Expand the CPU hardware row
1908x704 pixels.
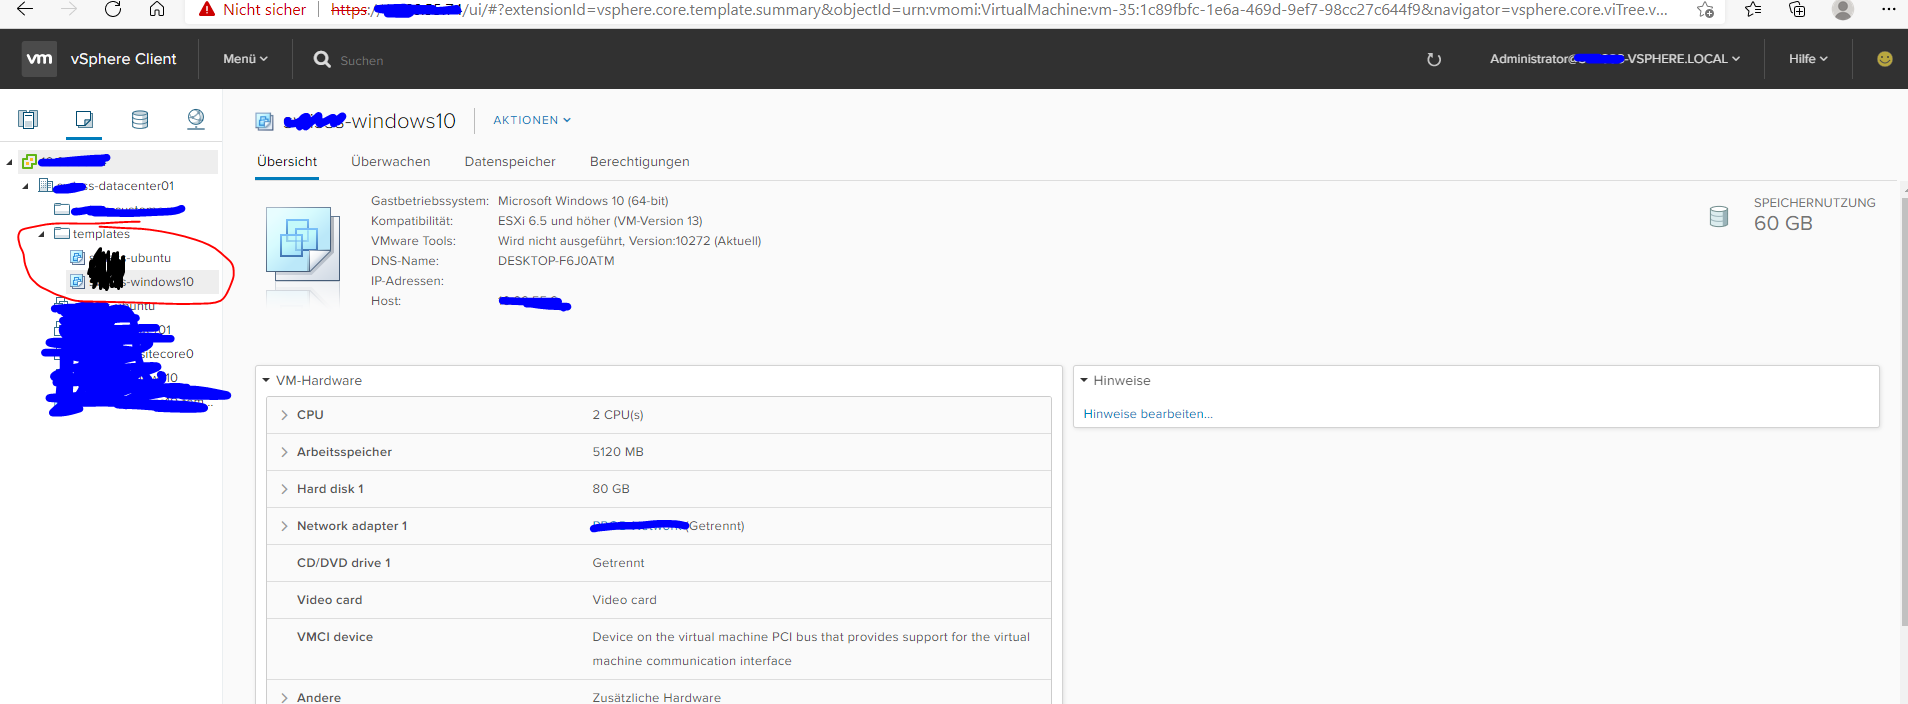point(284,415)
